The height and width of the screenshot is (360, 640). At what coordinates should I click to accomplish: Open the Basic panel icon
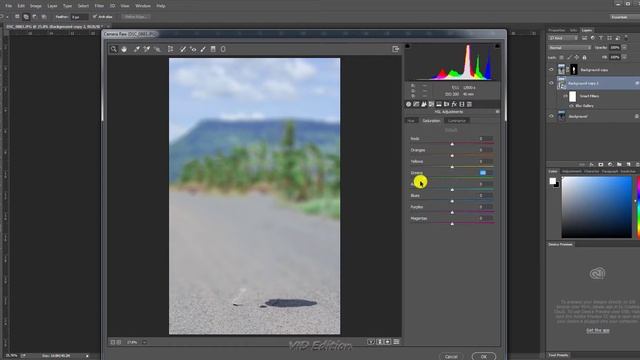click(409, 104)
